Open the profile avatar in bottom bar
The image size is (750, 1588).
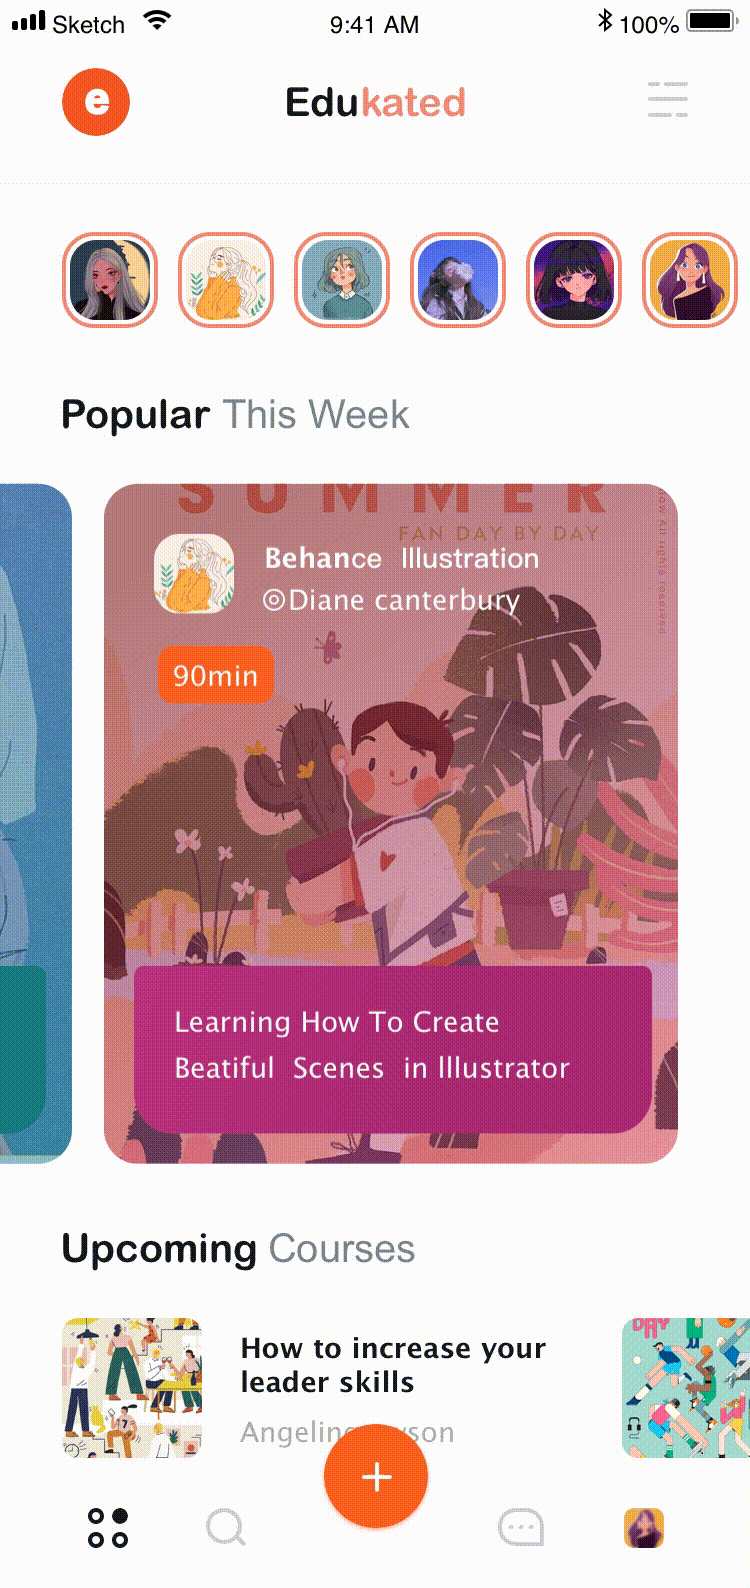coord(644,1527)
